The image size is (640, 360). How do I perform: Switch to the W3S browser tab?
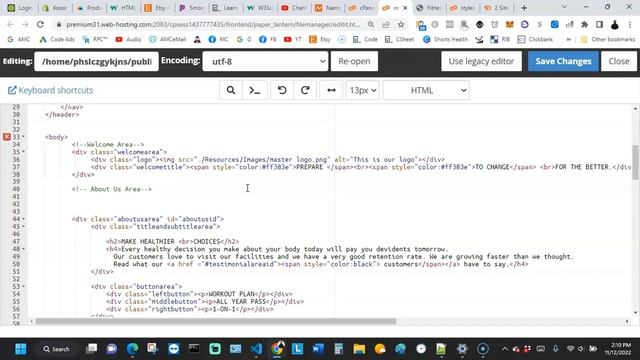[260, 8]
